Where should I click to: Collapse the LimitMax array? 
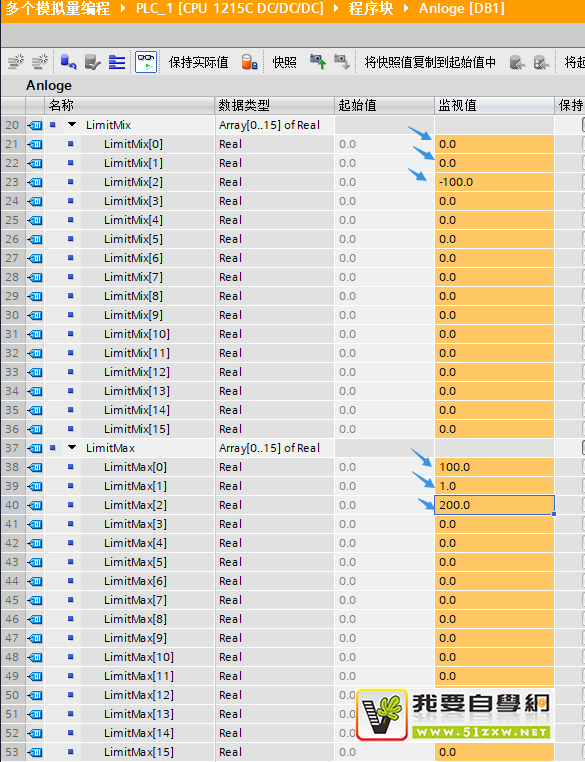pyautogui.click(x=72, y=448)
